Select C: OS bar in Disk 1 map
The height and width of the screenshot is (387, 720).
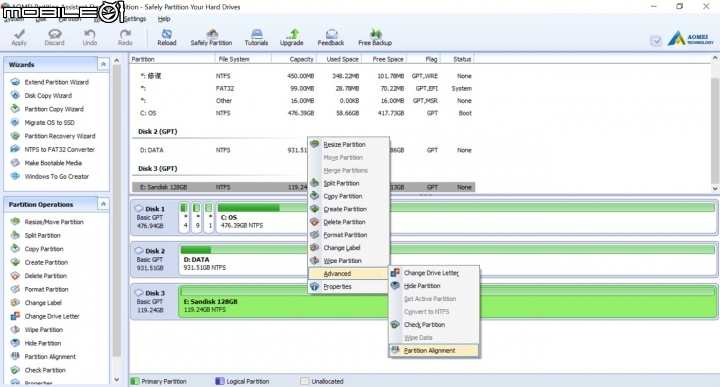[466, 217]
